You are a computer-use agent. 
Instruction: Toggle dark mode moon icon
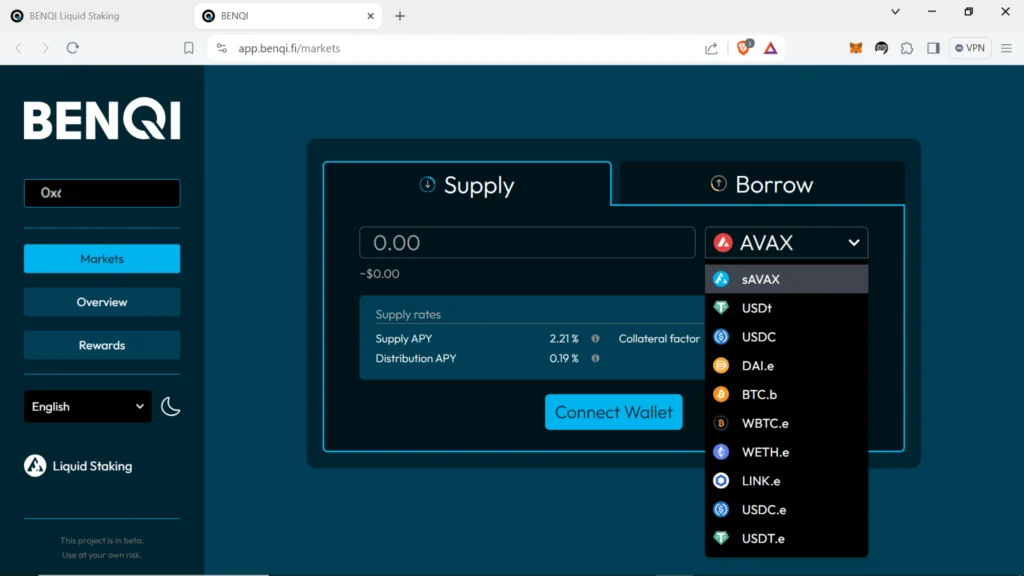pos(171,406)
